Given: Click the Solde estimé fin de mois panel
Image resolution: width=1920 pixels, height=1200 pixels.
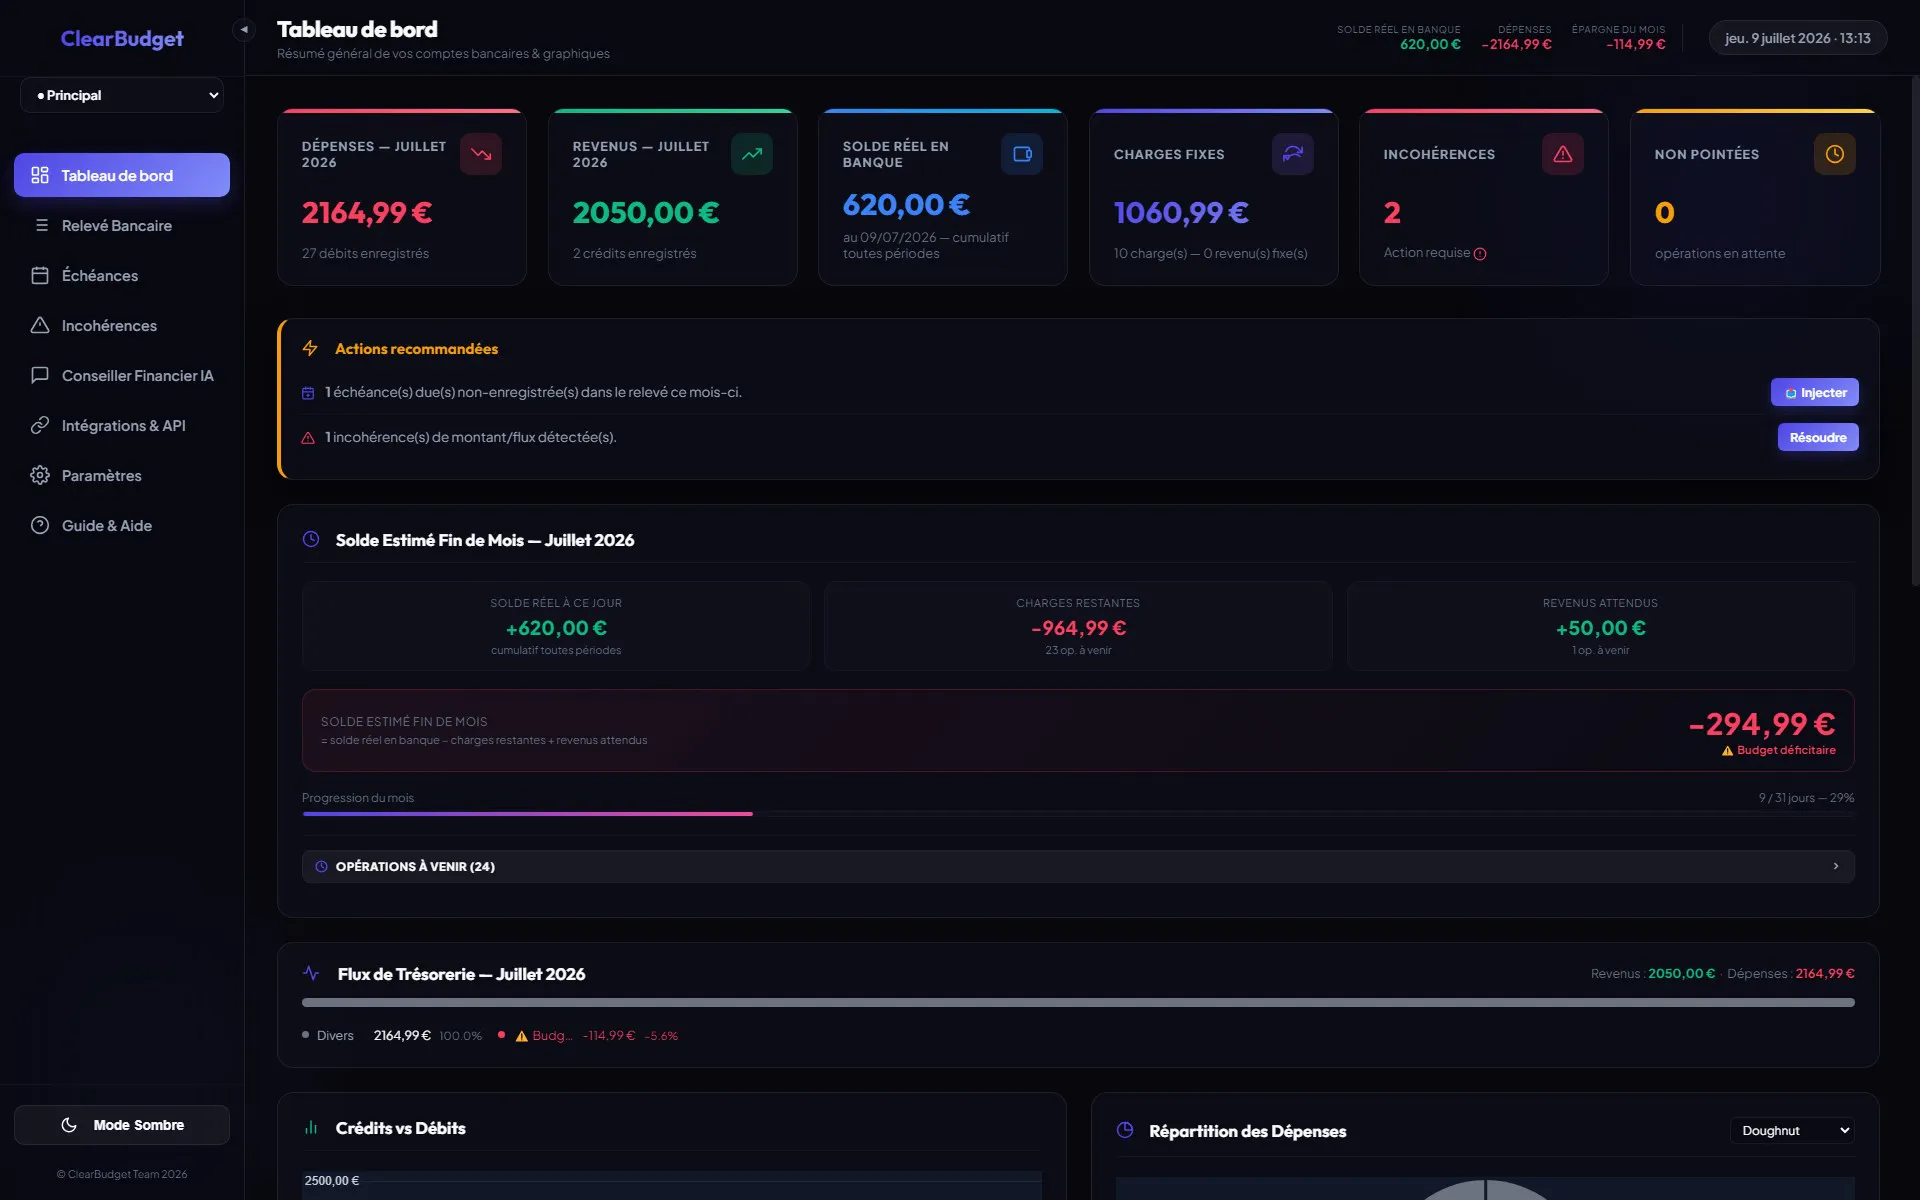Looking at the screenshot, I should pyautogui.click(x=1078, y=730).
